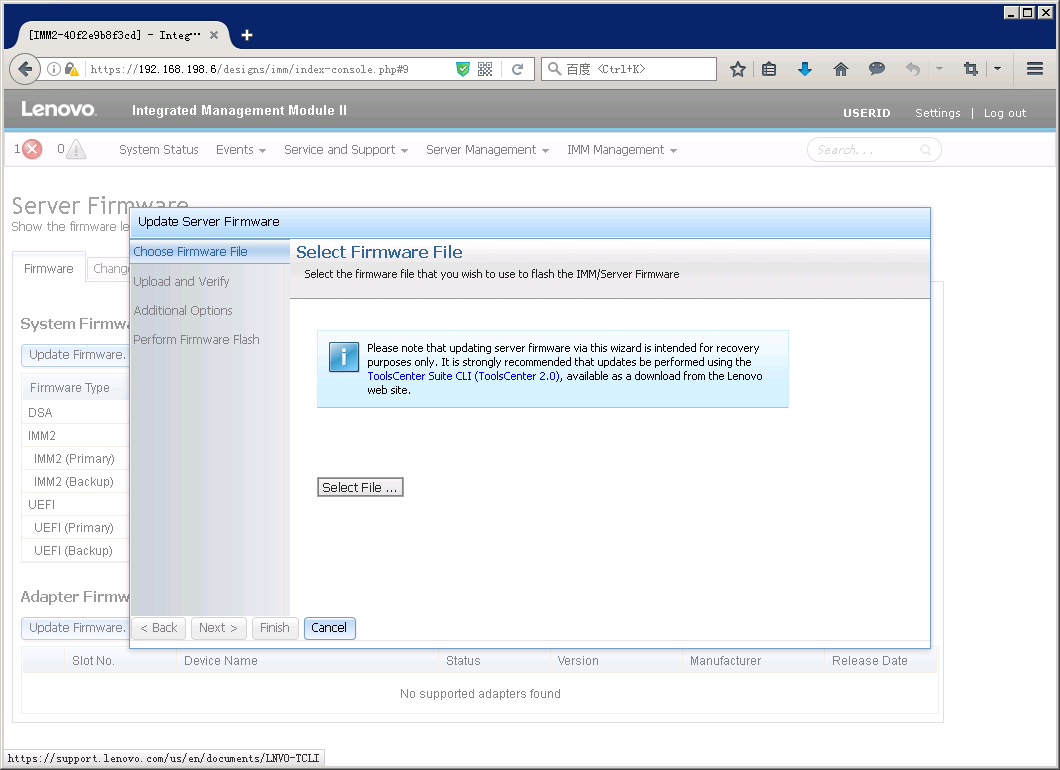Click Log out in the header
Screen dimensions: 1060x770
pyautogui.click(x=1004, y=113)
